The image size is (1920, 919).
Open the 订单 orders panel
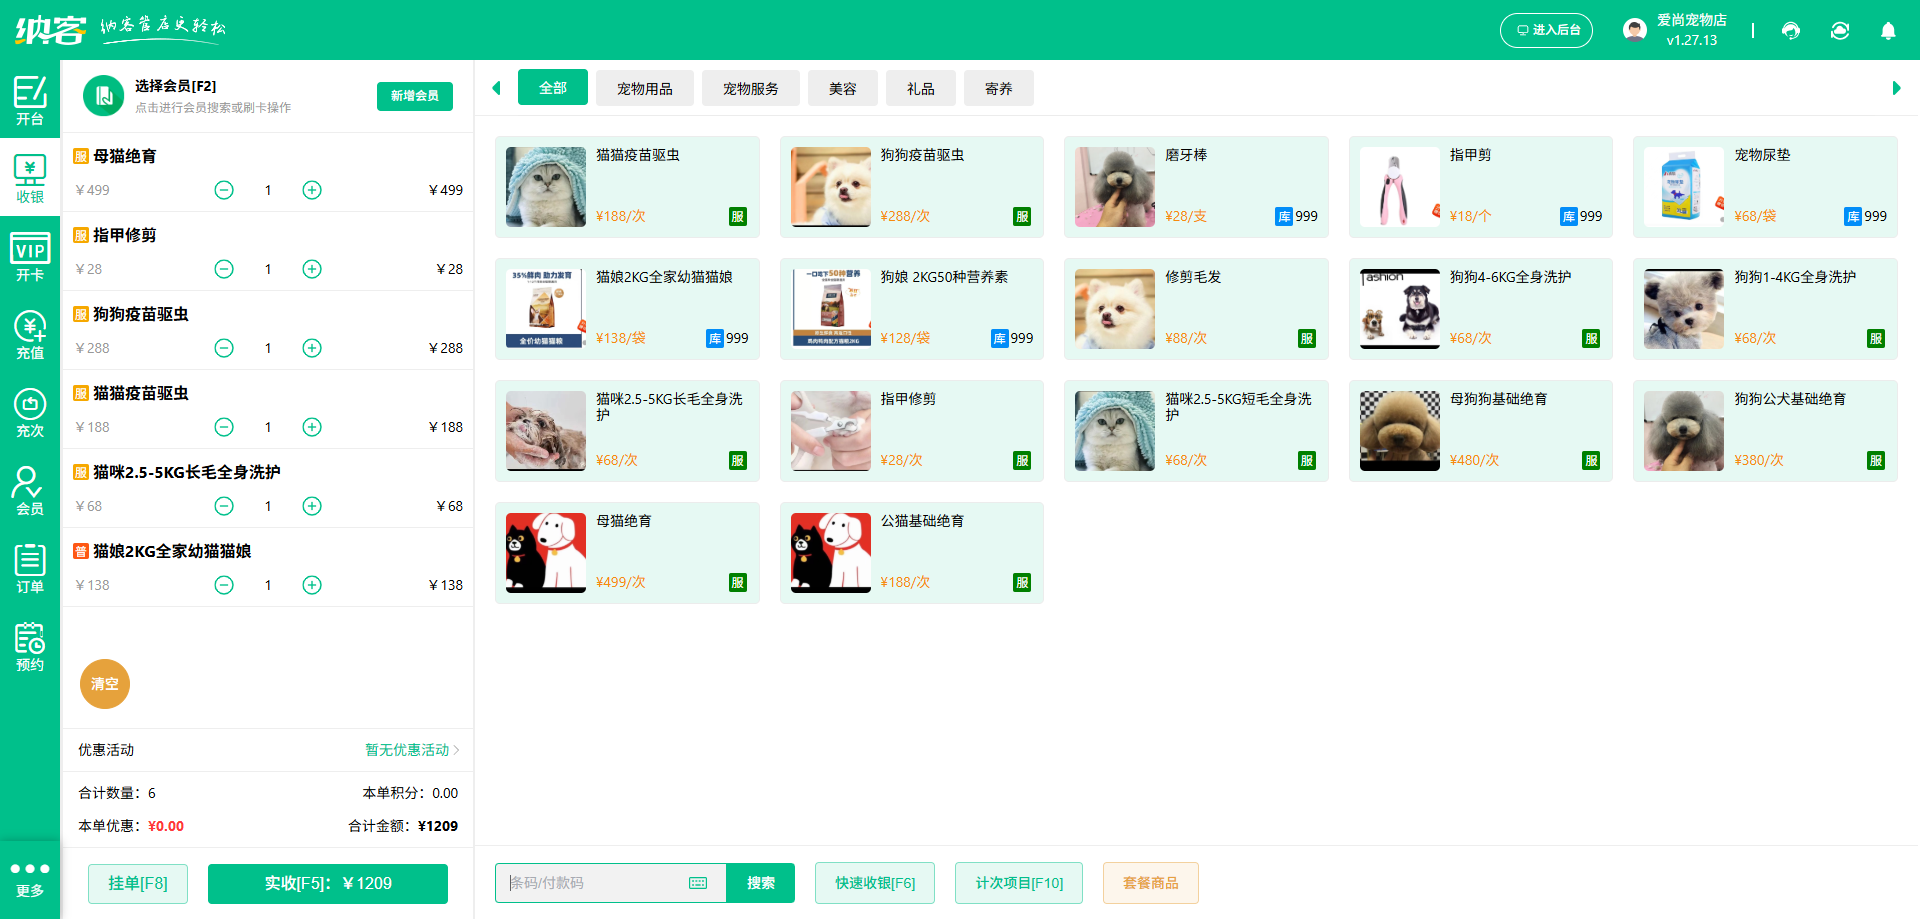30,568
